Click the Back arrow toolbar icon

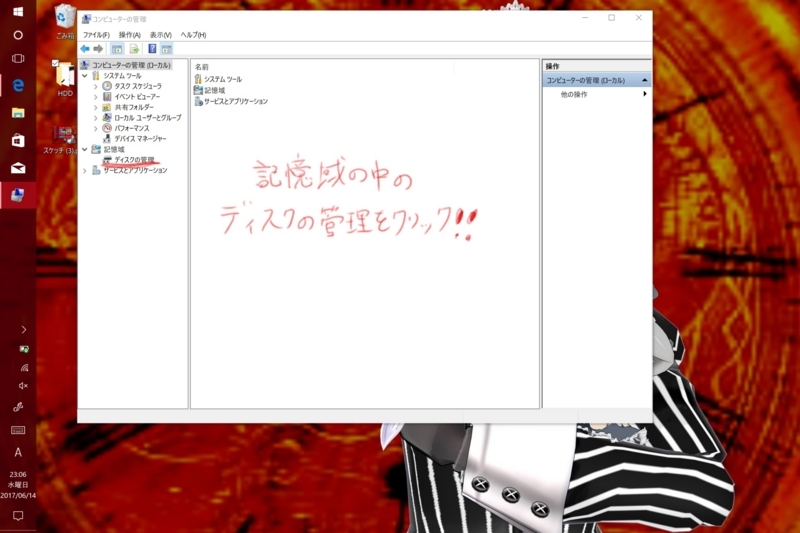(85, 49)
